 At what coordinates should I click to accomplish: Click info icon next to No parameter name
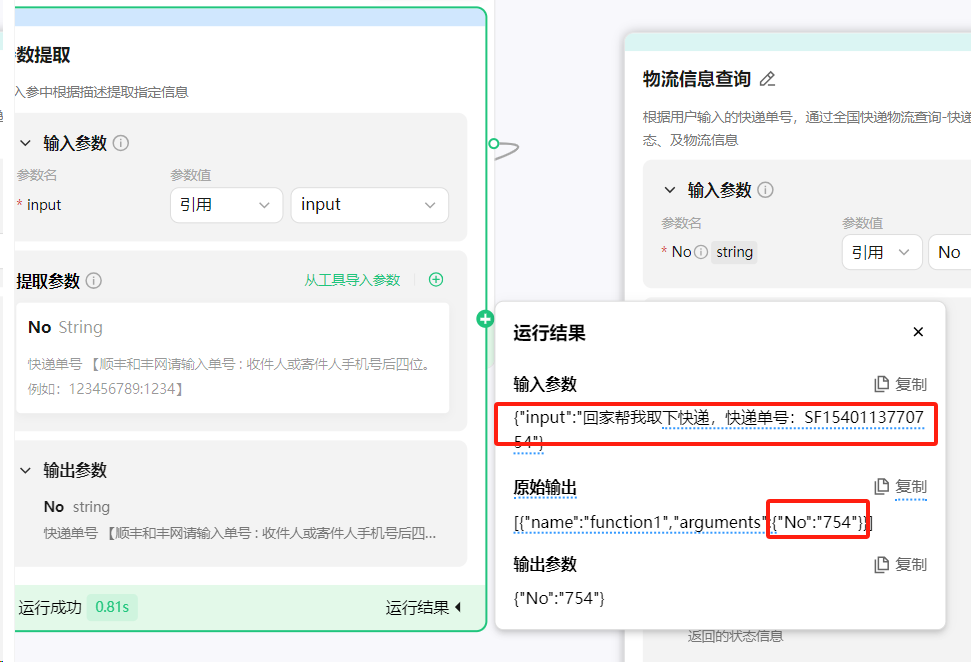click(x=700, y=252)
